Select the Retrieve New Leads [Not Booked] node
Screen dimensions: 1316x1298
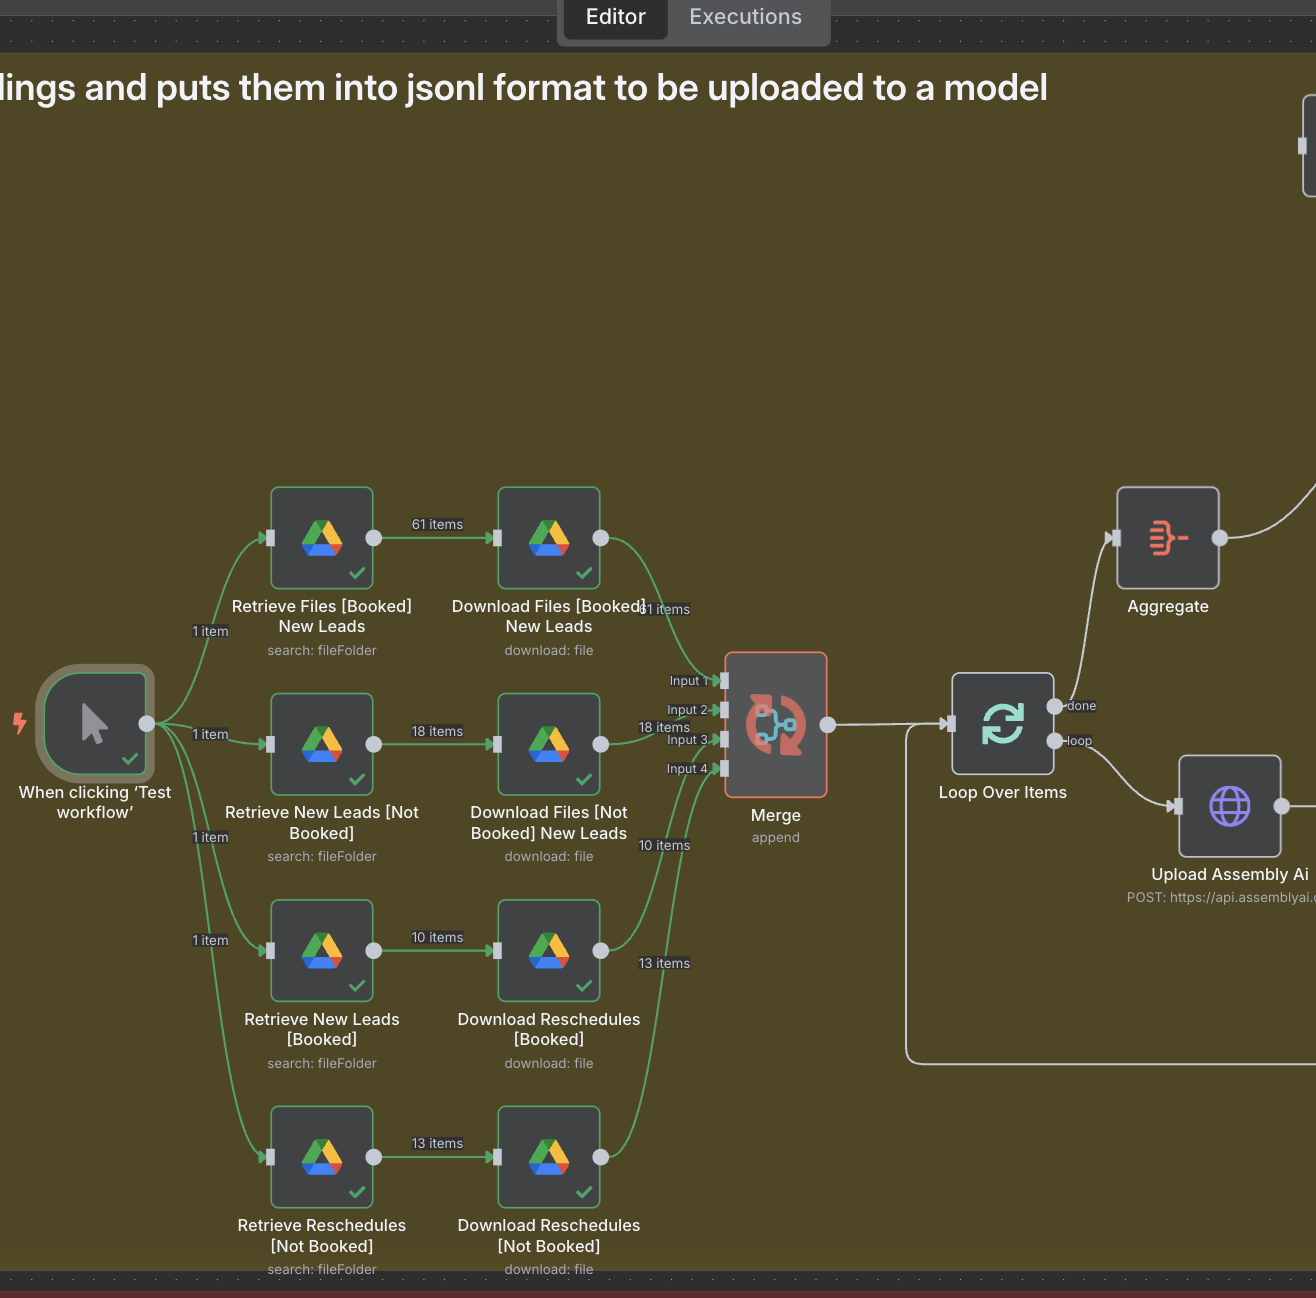(x=322, y=744)
